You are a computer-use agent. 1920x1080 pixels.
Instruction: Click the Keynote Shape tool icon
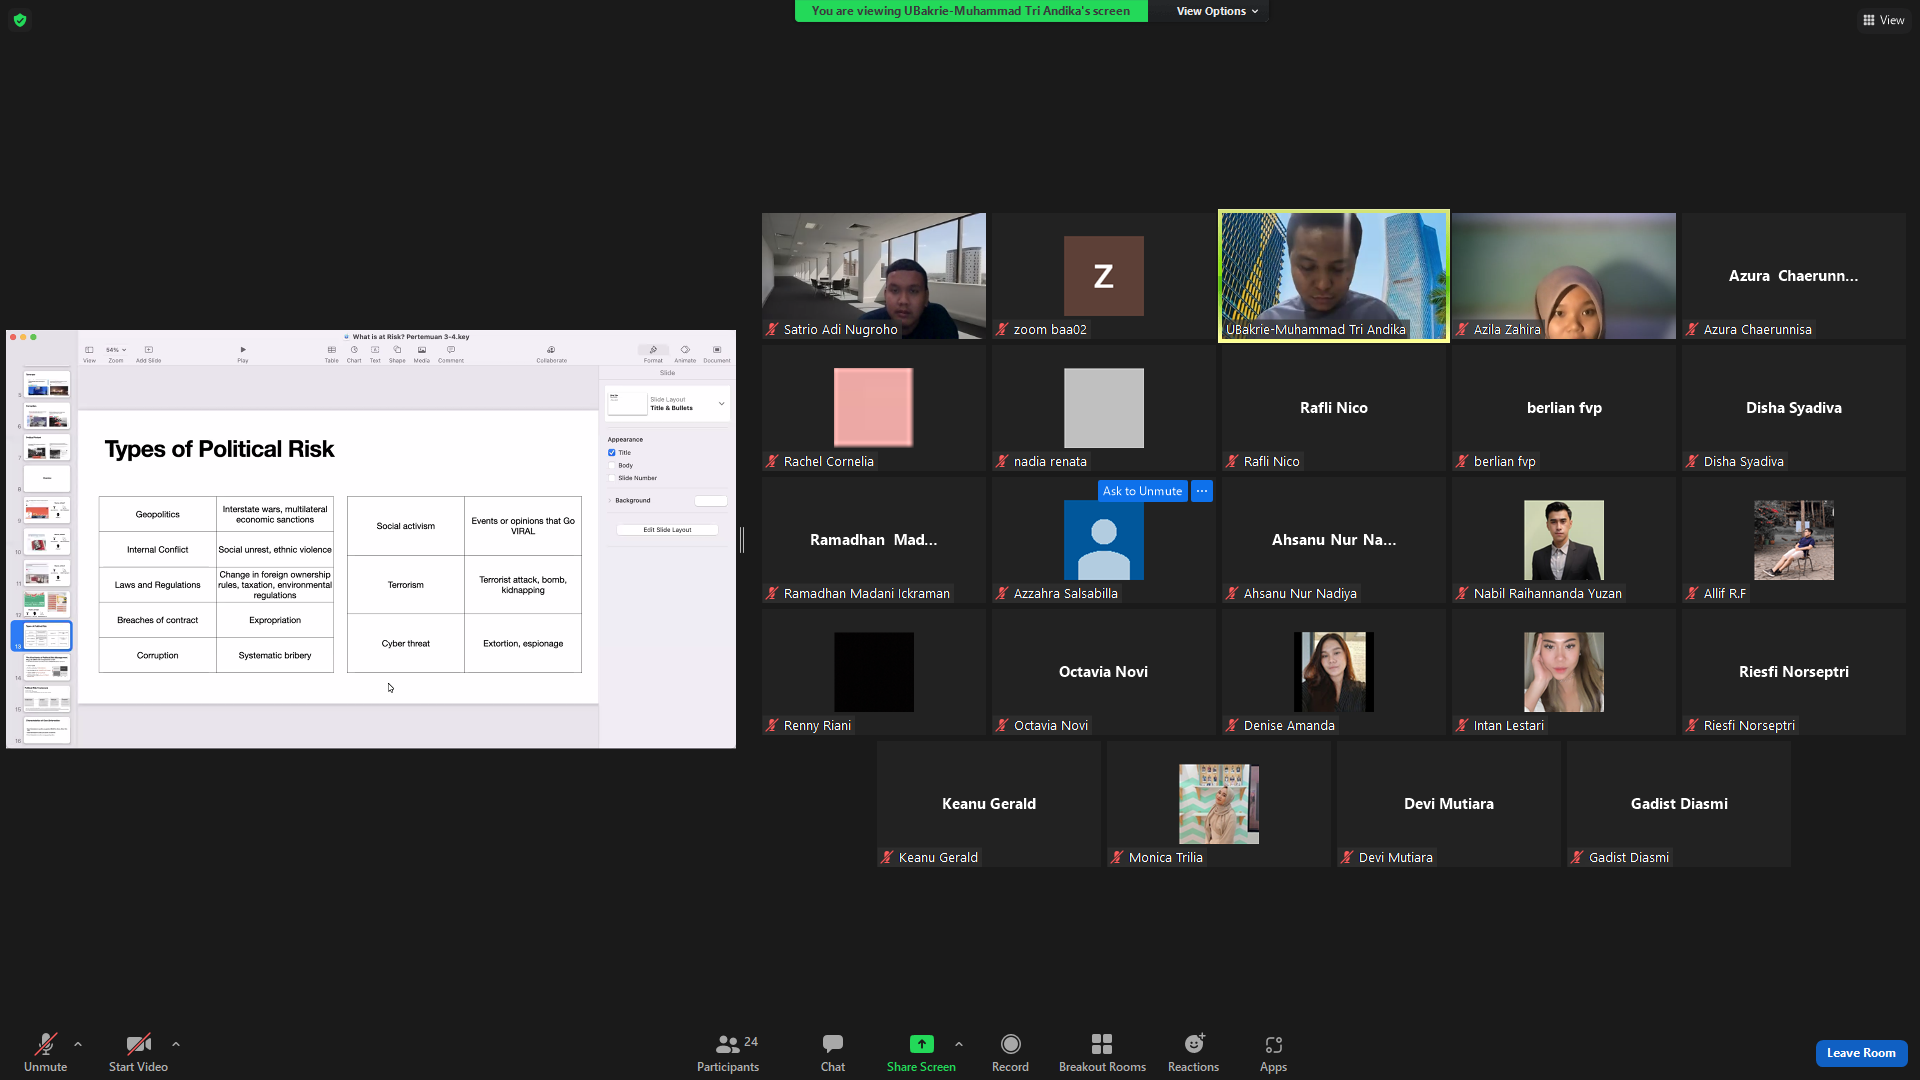[x=397, y=350]
